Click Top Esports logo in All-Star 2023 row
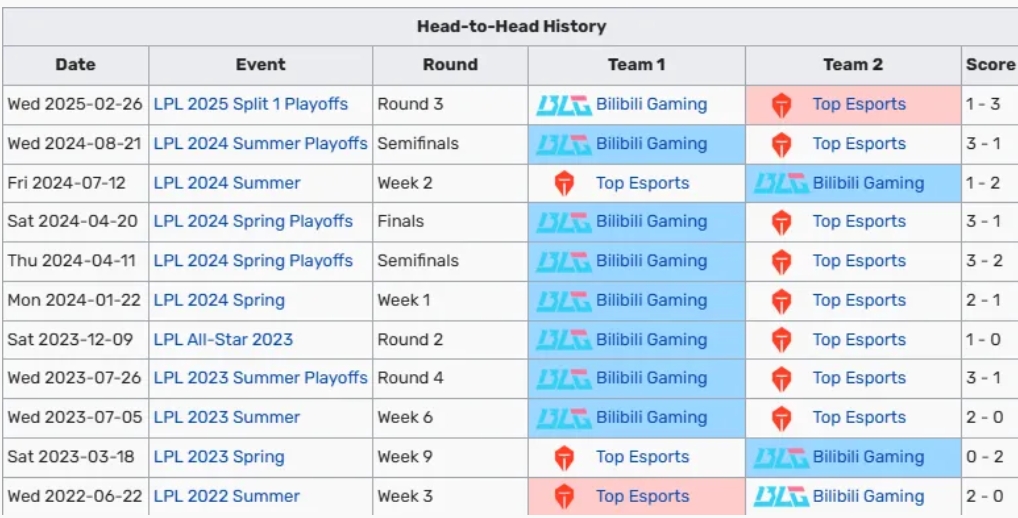The height and width of the screenshot is (518, 1018). tap(782, 340)
